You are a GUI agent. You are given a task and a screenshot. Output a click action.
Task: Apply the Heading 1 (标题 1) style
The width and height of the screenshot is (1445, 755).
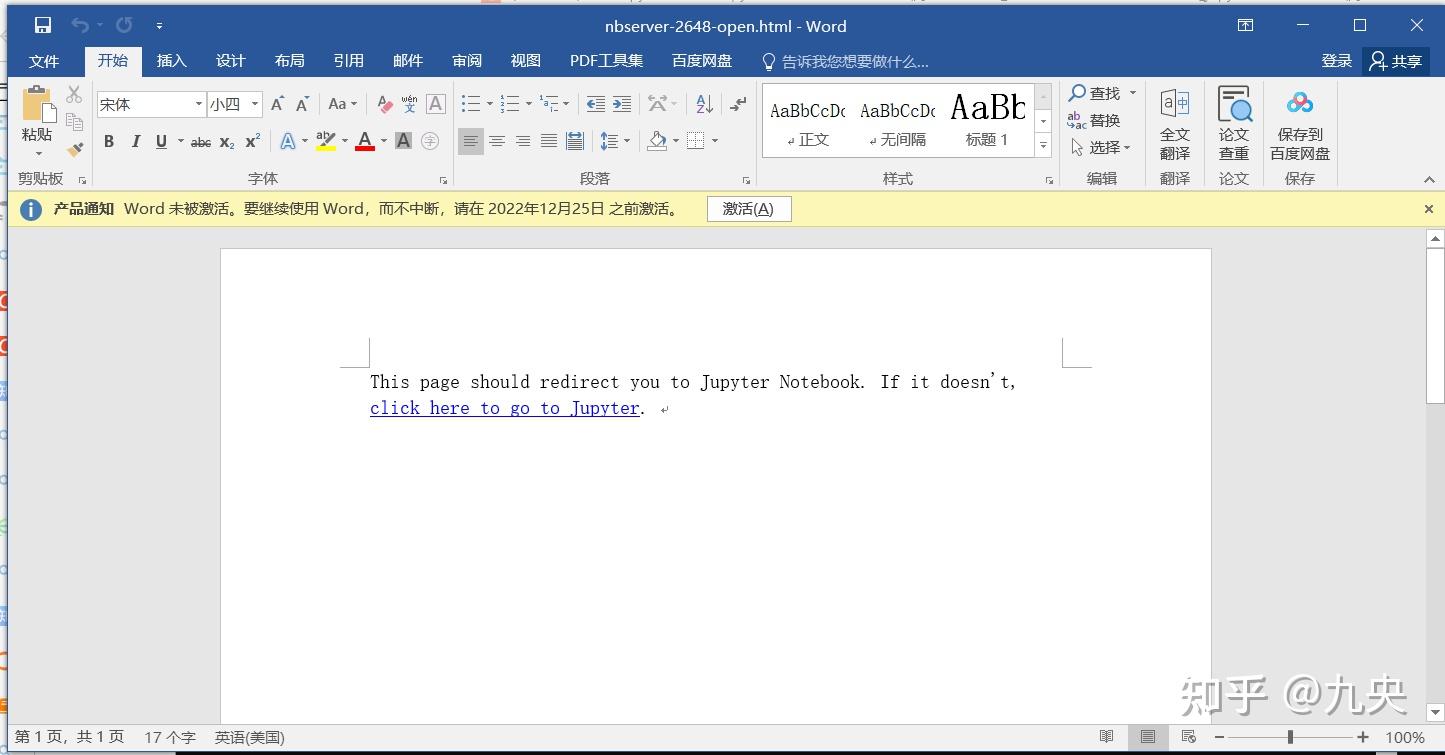[x=987, y=120]
